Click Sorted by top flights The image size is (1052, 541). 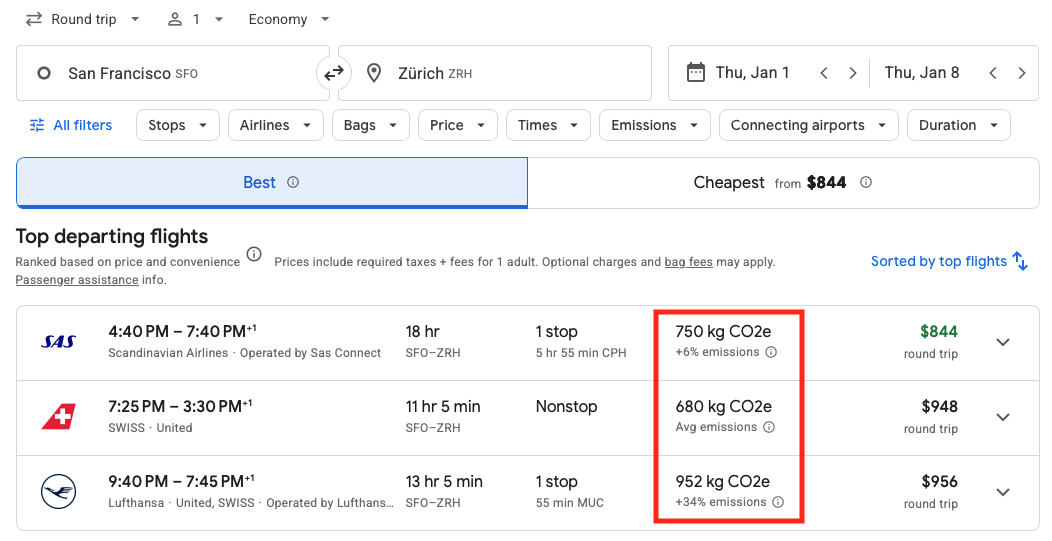(x=939, y=261)
